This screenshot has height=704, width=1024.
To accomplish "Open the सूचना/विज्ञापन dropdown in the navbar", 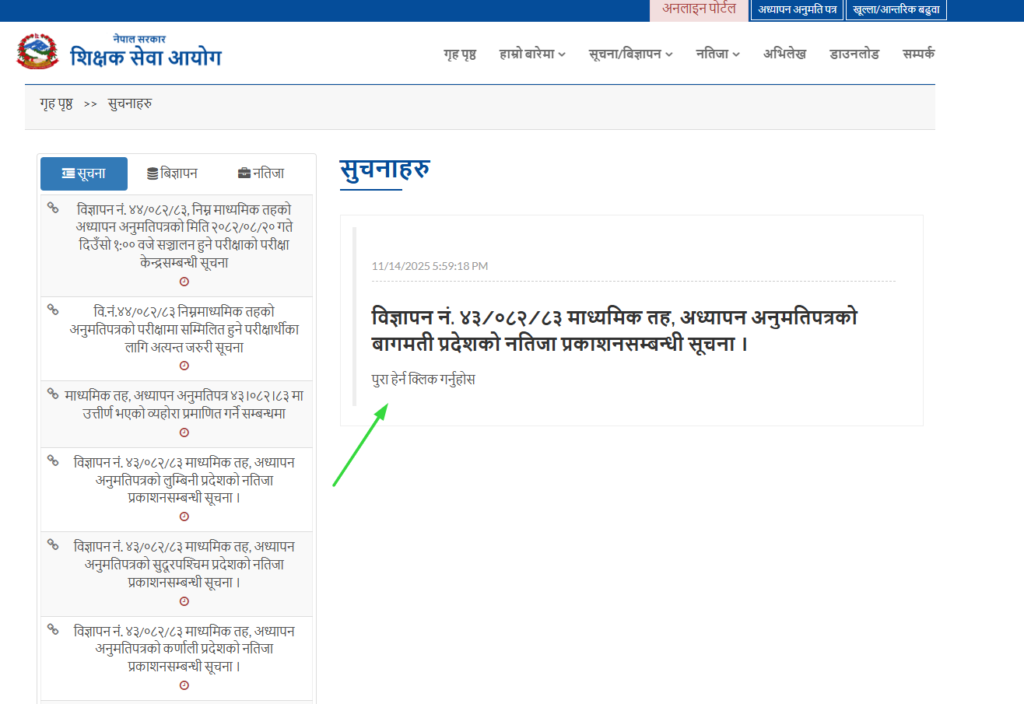I will [630, 54].
